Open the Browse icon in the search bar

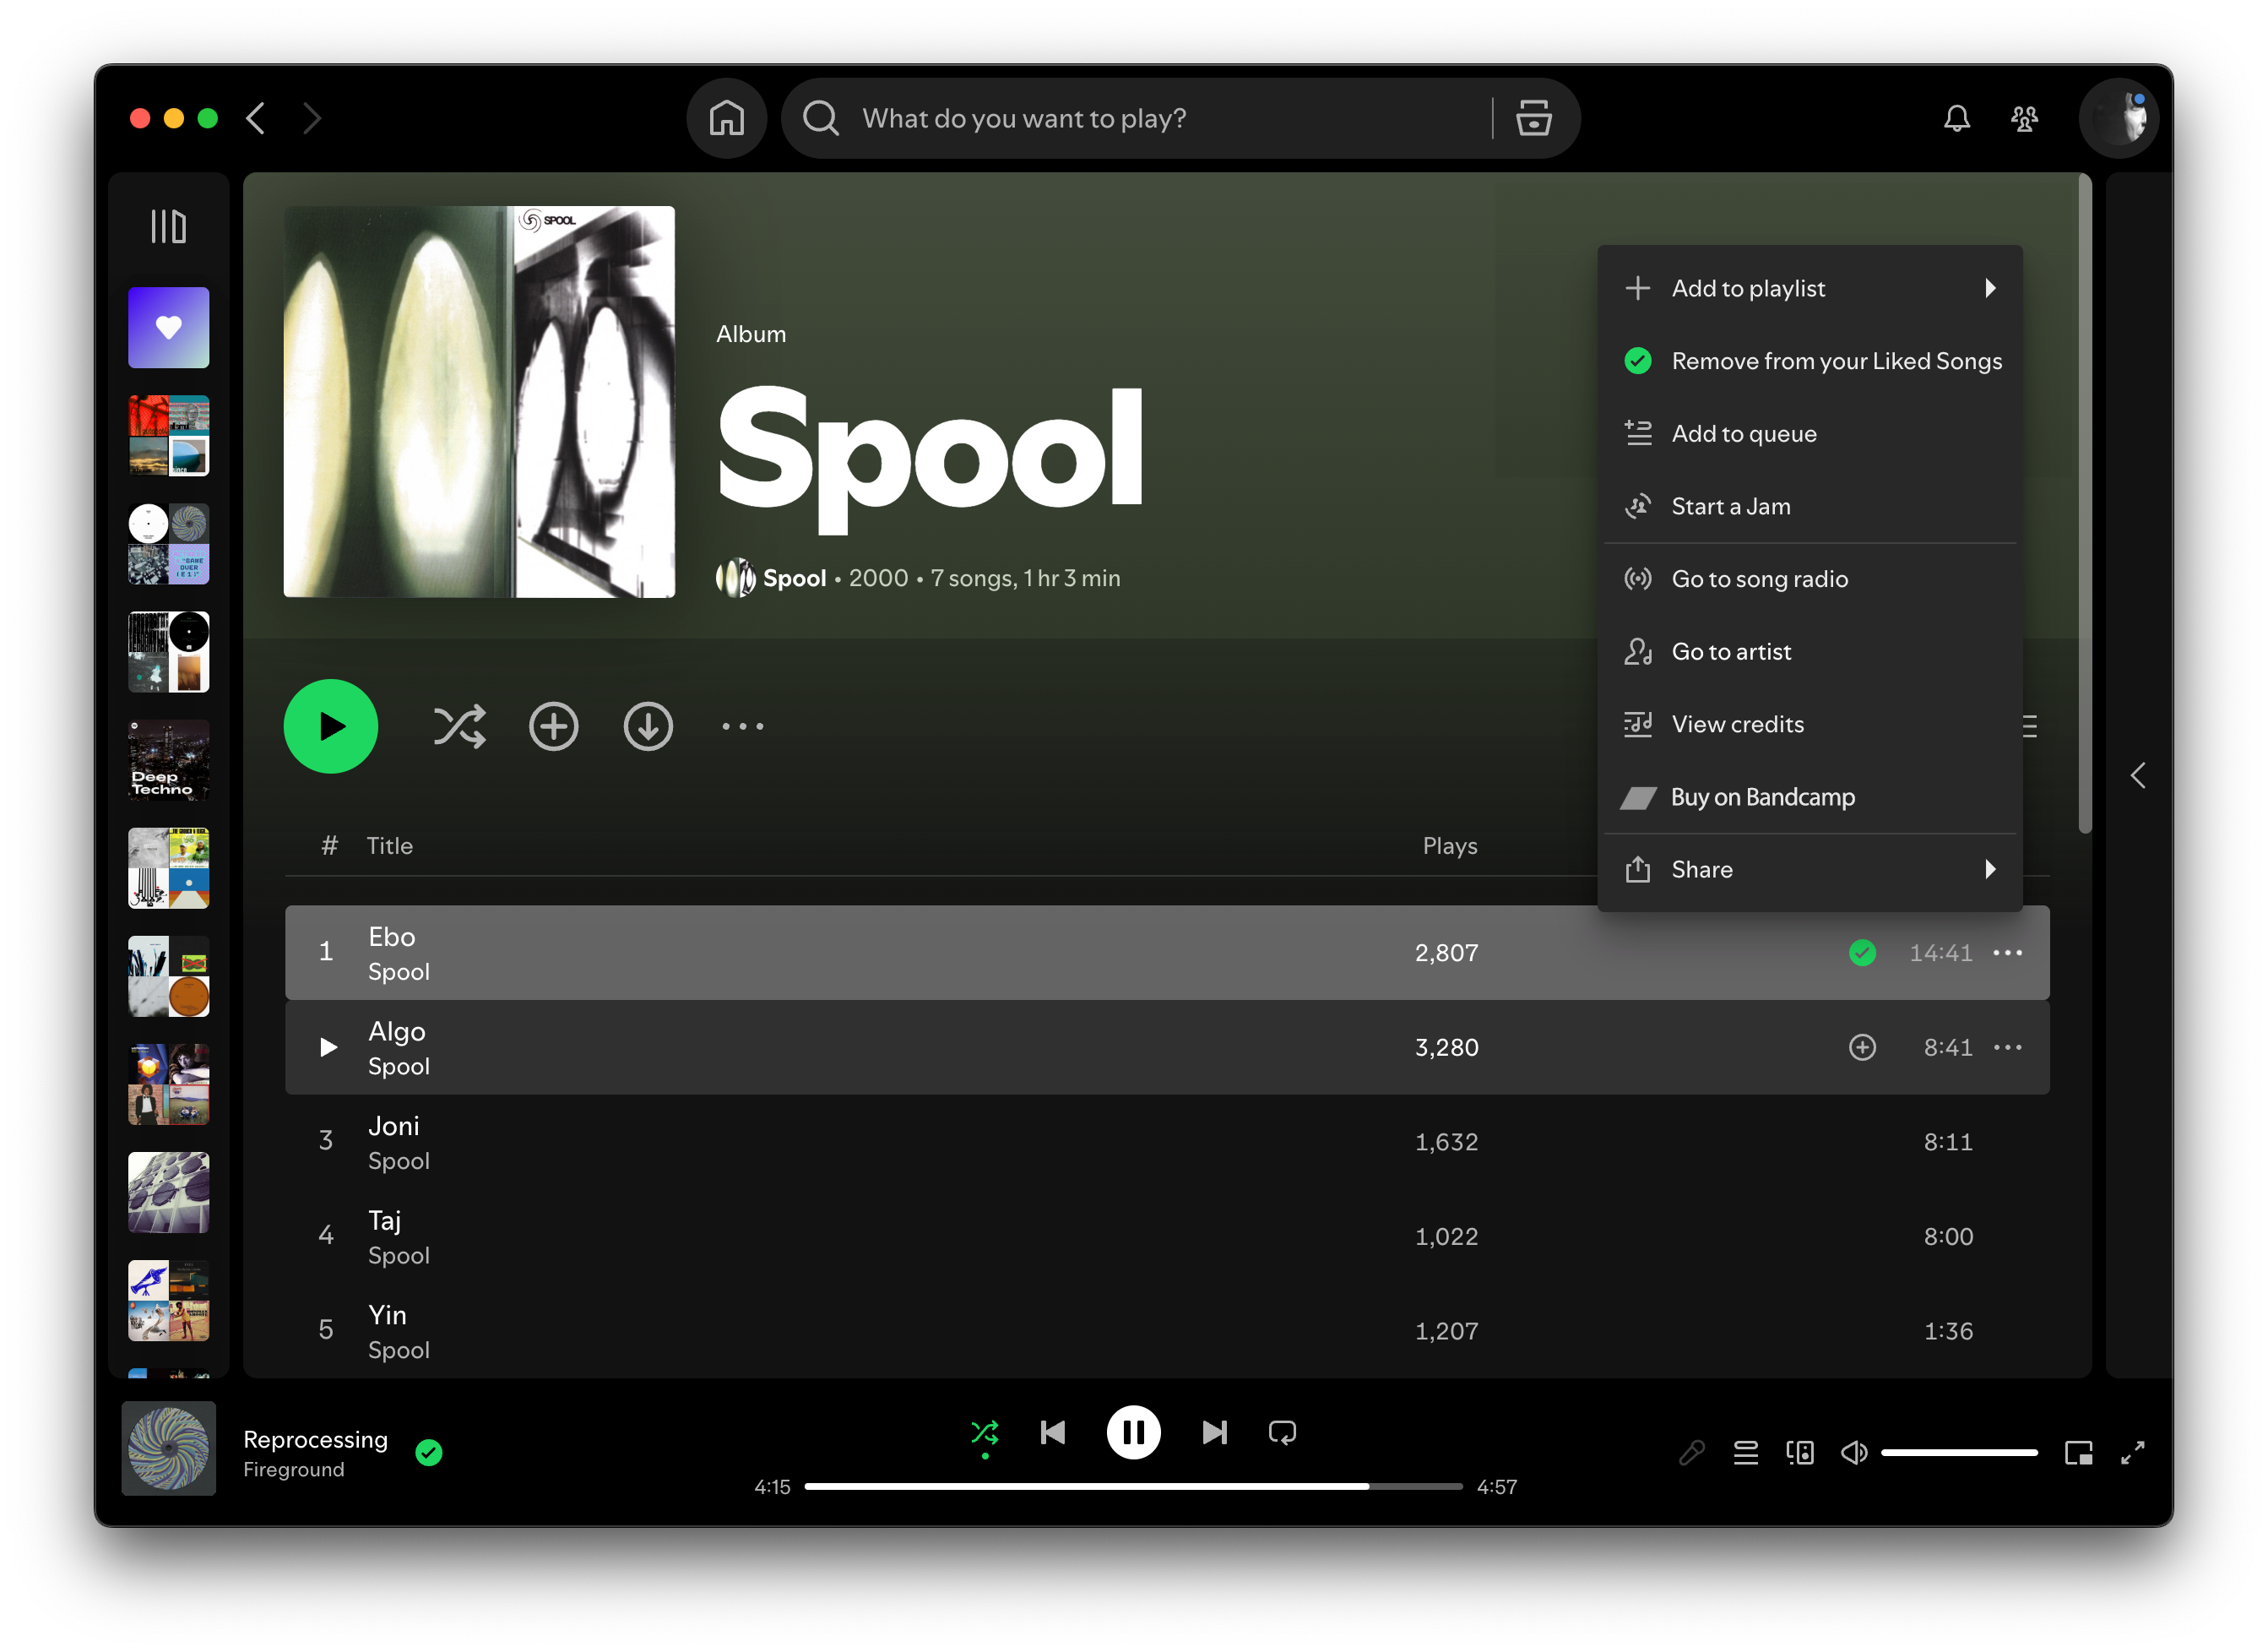[1533, 118]
